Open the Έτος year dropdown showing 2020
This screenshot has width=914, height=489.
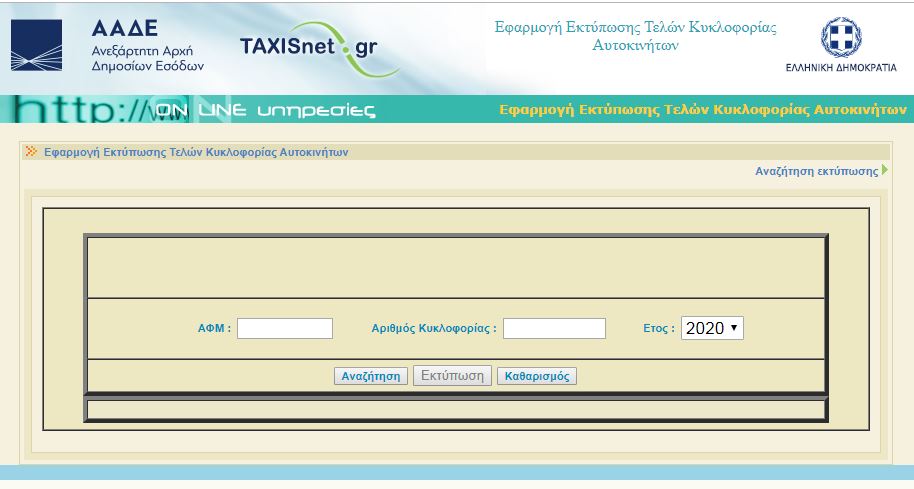point(712,328)
